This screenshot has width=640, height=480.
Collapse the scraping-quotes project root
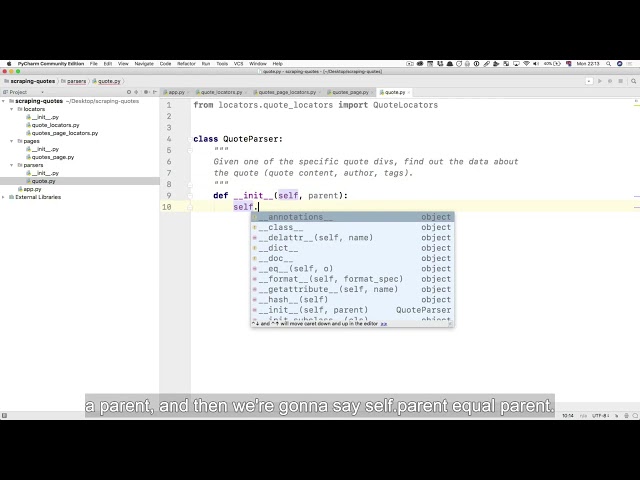pyautogui.click(x=4, y=101)
